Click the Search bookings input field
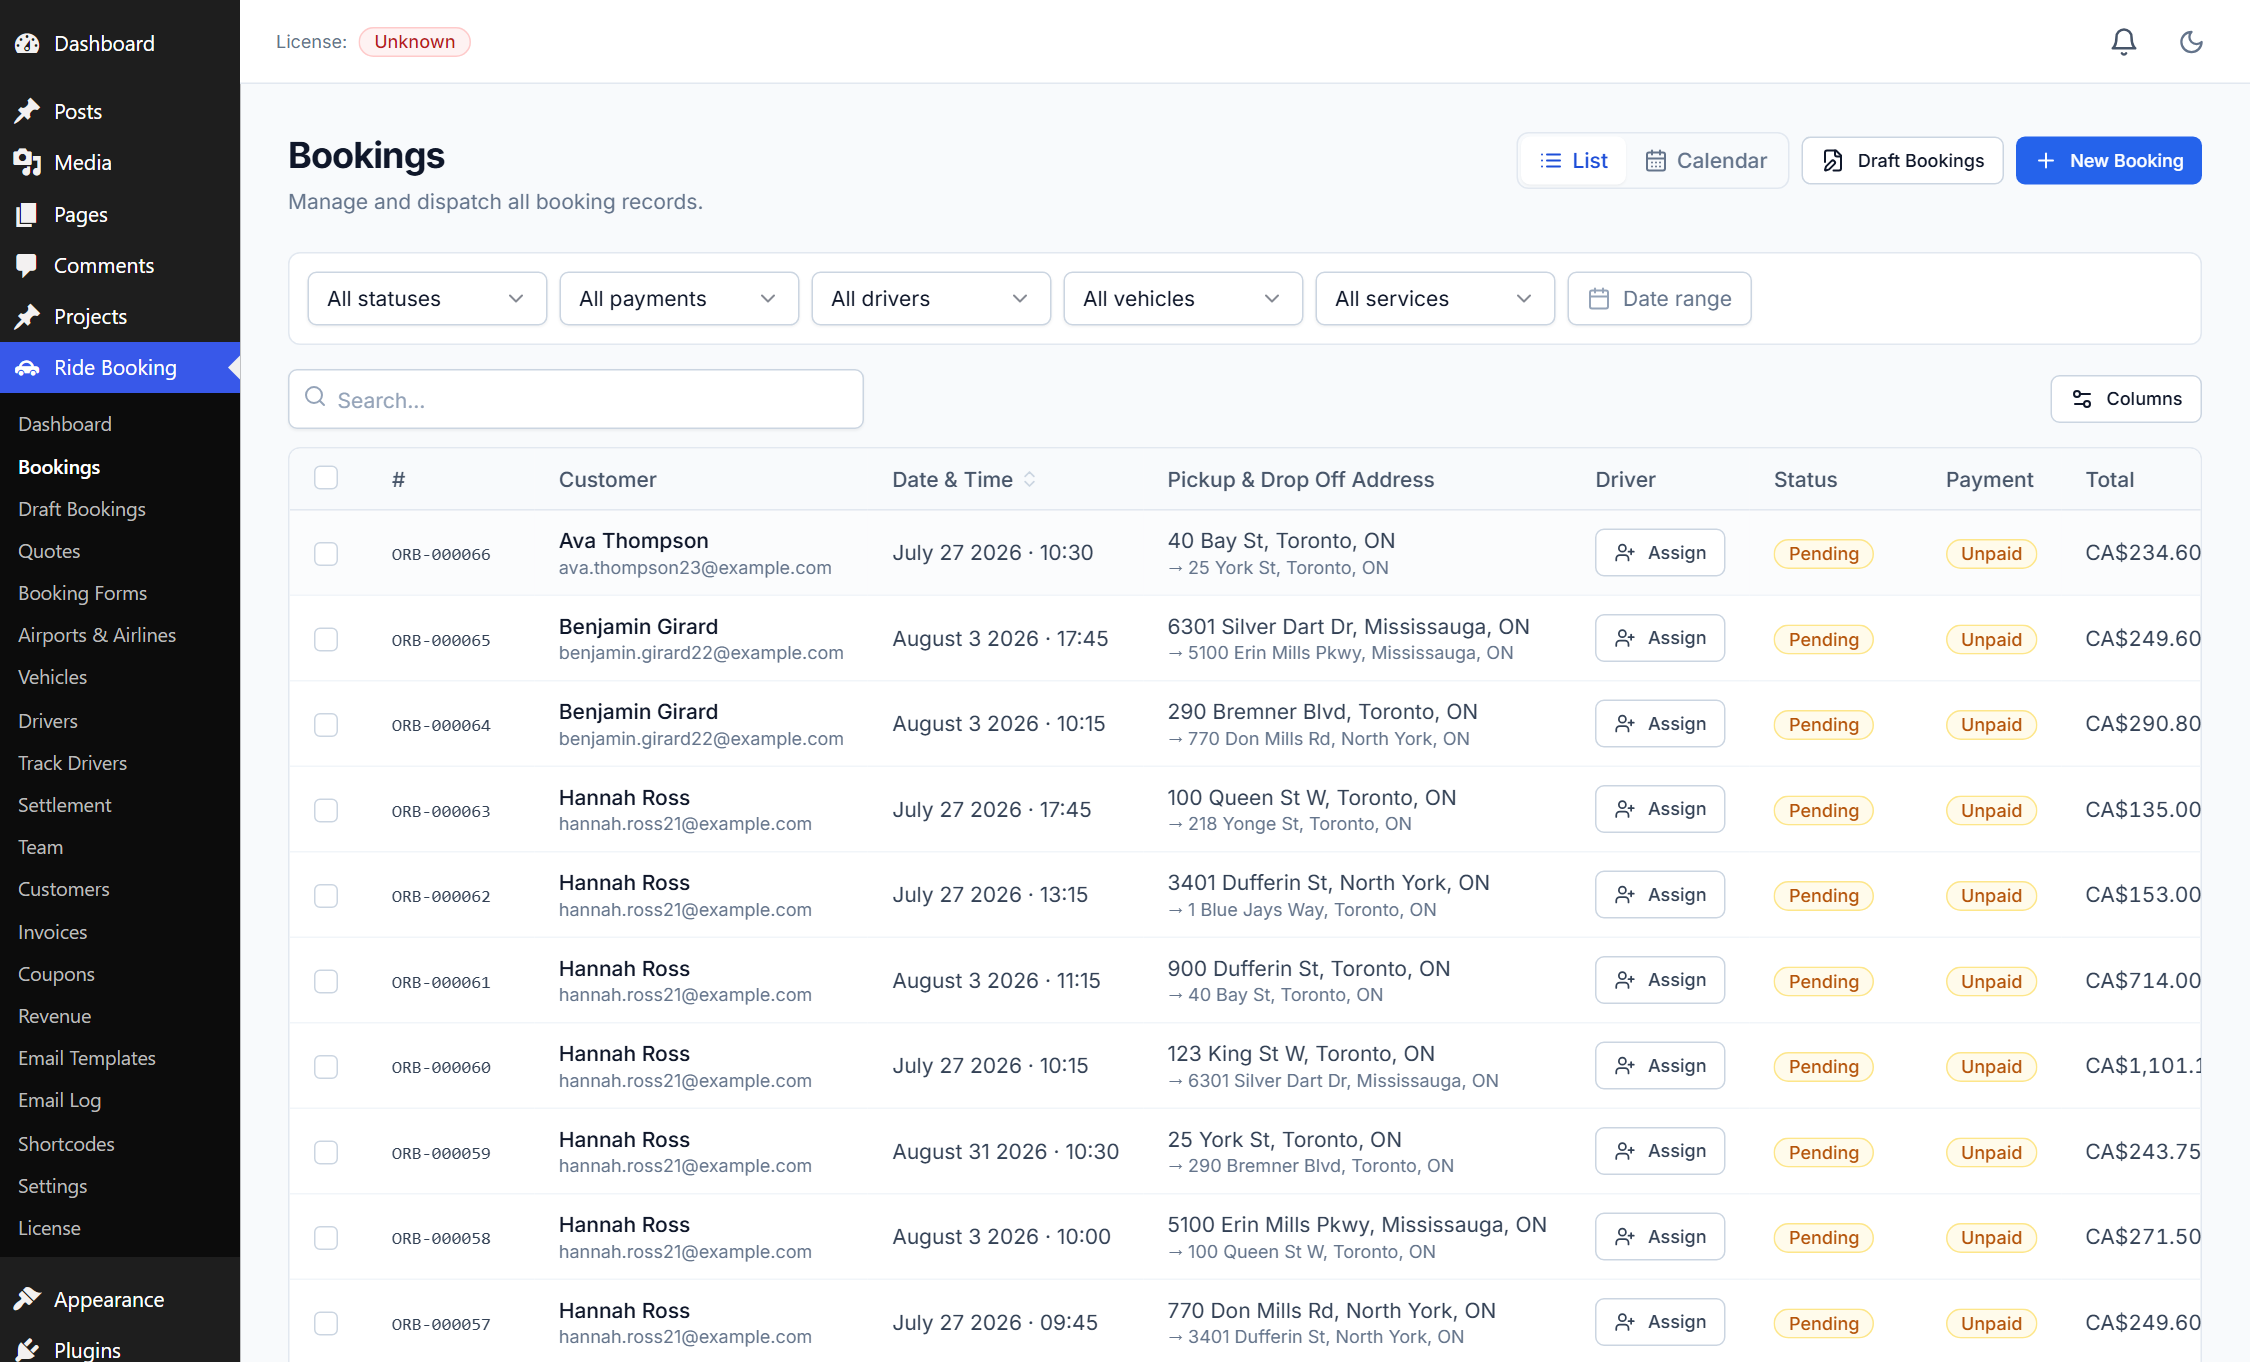This screenshot has height=1362, width=2250. coord(576,399)
